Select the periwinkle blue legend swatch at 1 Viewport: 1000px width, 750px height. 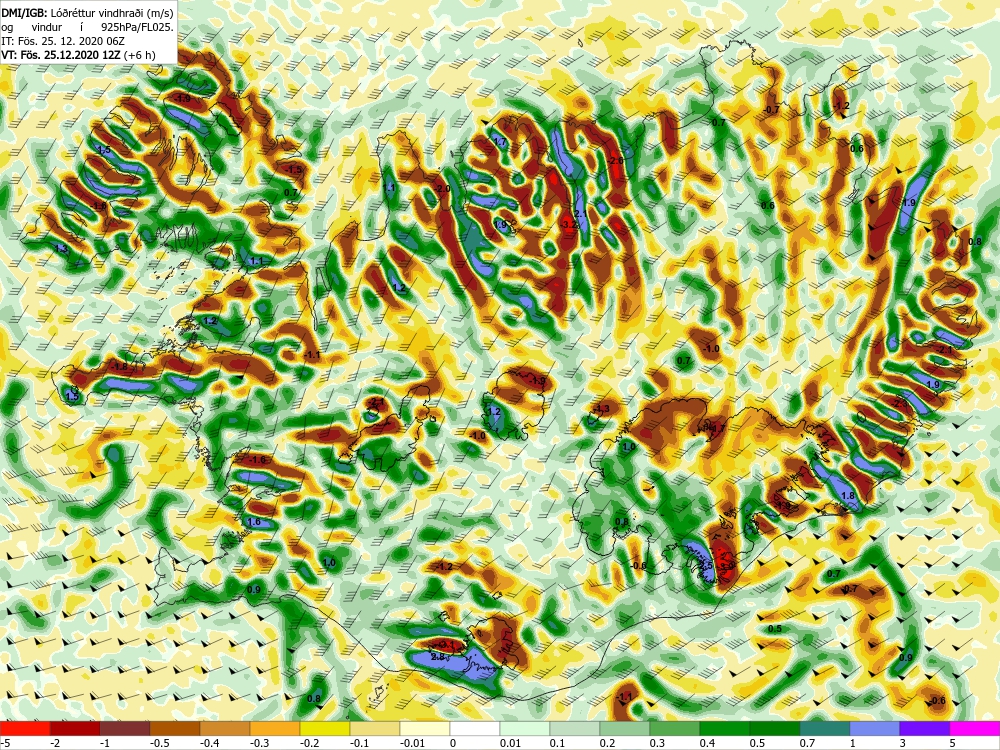(875, 728)
